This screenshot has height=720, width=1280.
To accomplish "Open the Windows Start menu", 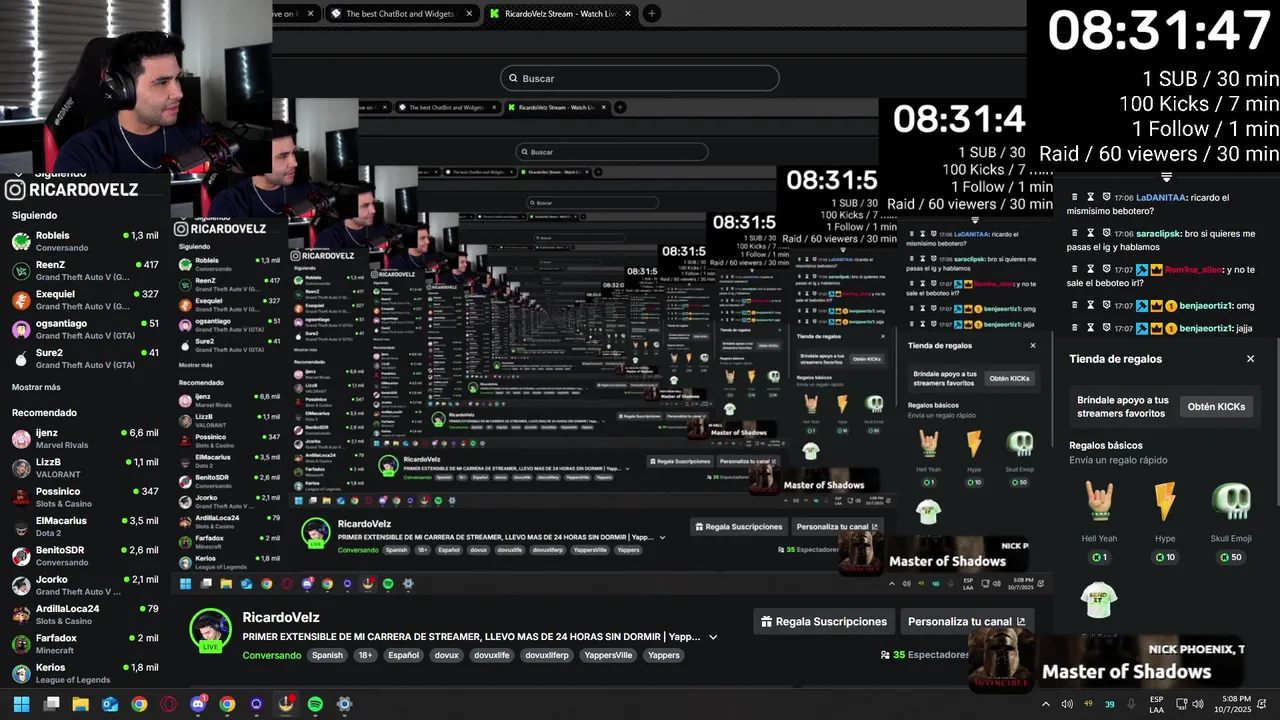I will tap(21, 704).
